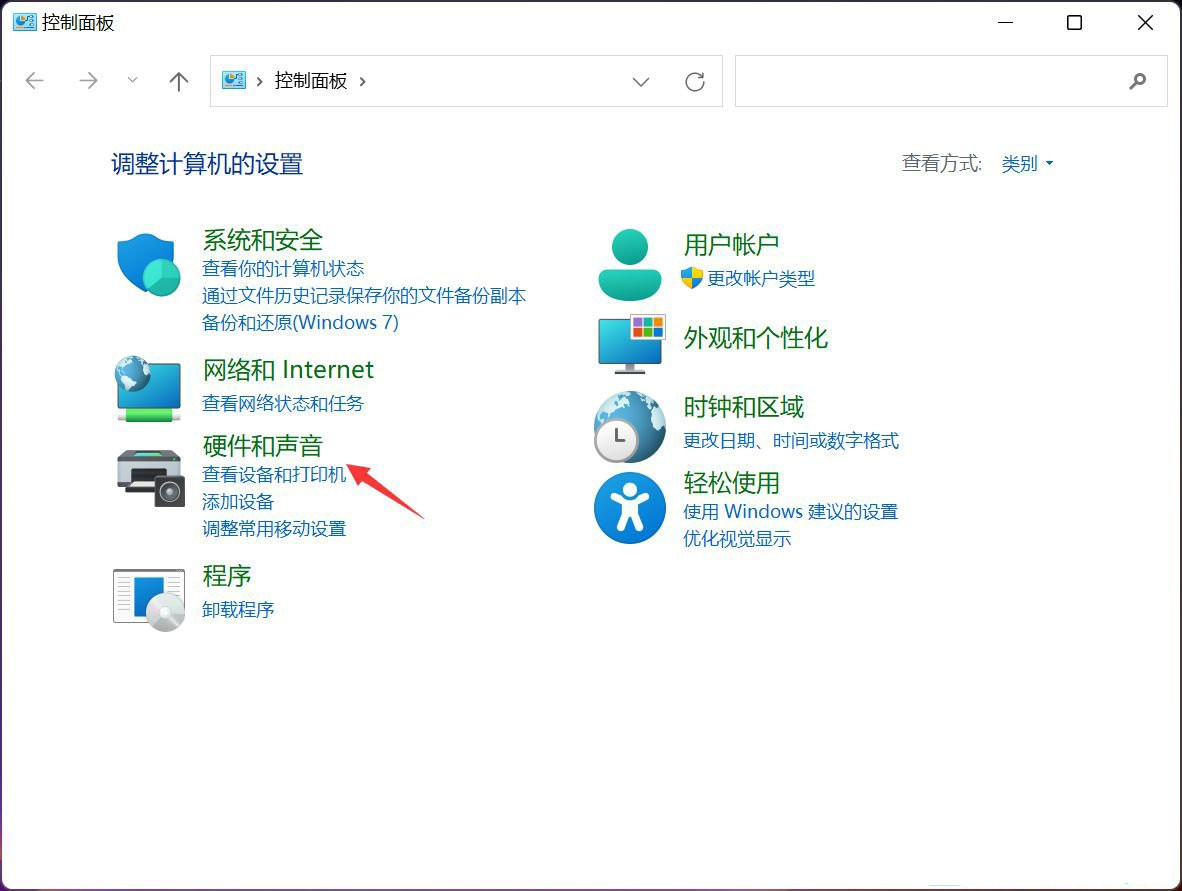Click the User Accounts person icon
The width and height of the screenshot is (1182, 891).
point(629,265)
